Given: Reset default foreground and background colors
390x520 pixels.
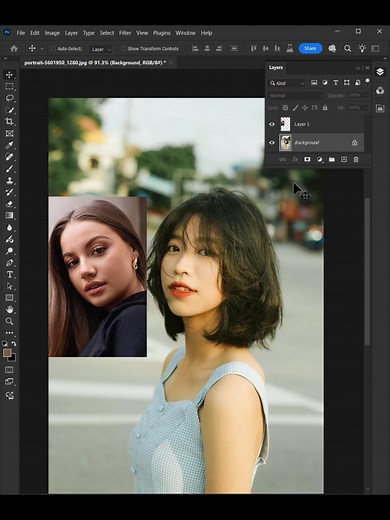Looking at the screenshot, I should coord(5,343).
